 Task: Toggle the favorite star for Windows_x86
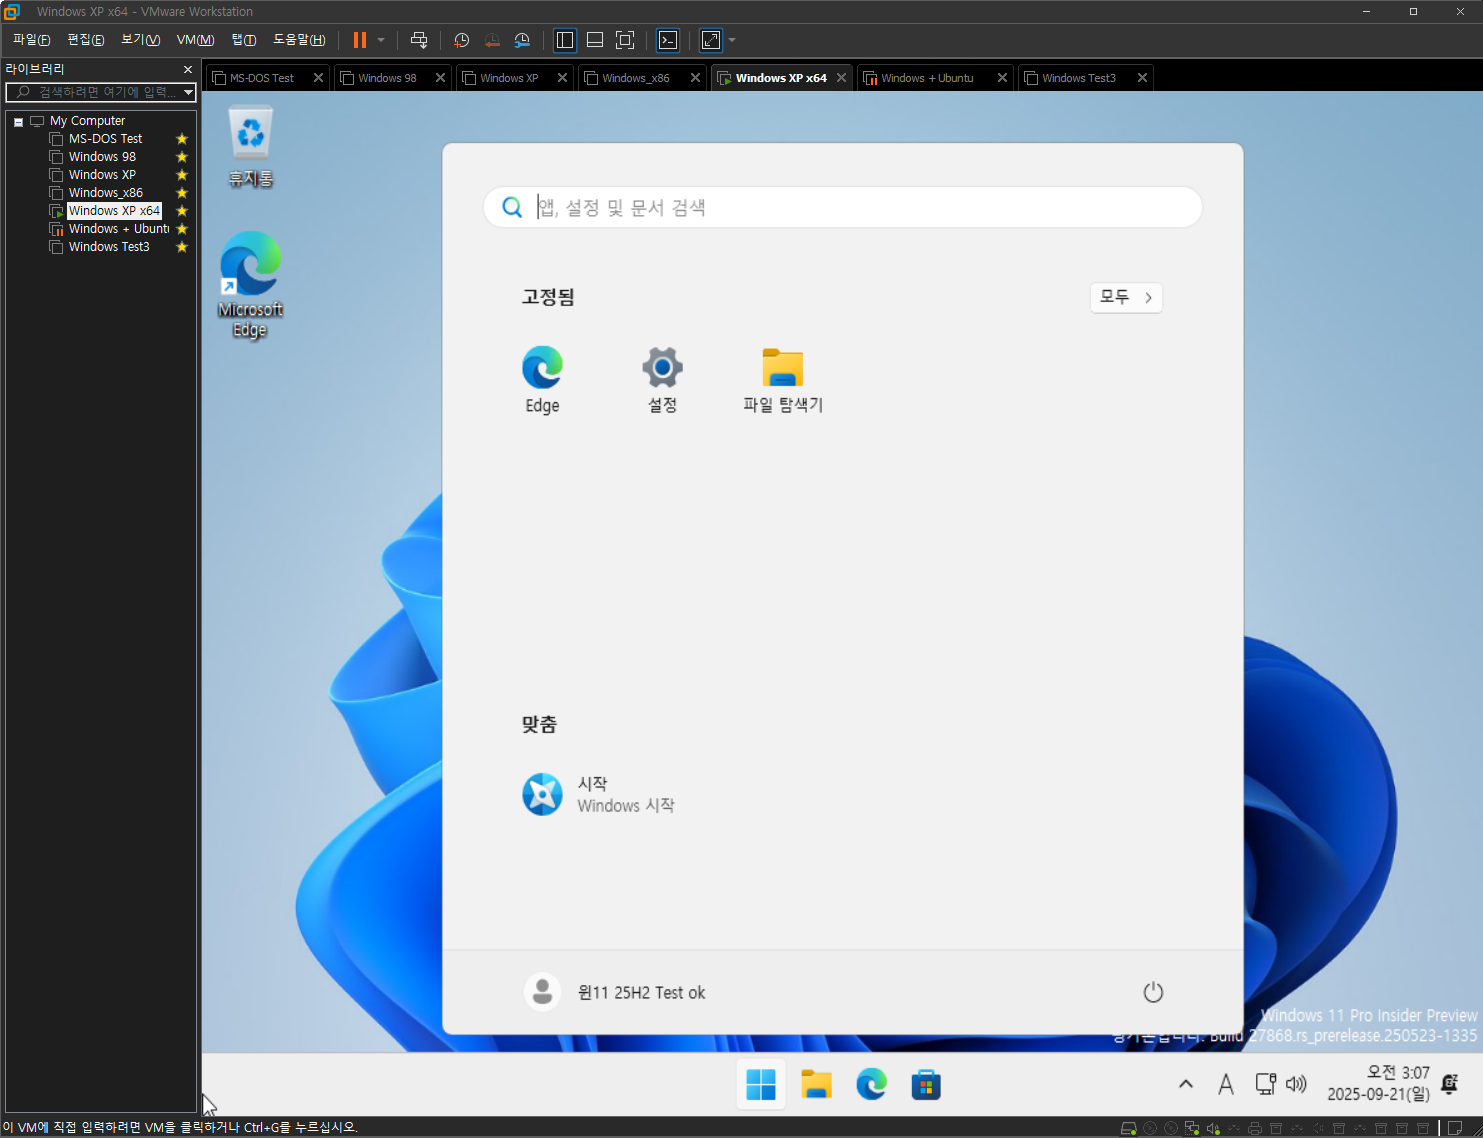pyautogui.click(x=182, y=193)
